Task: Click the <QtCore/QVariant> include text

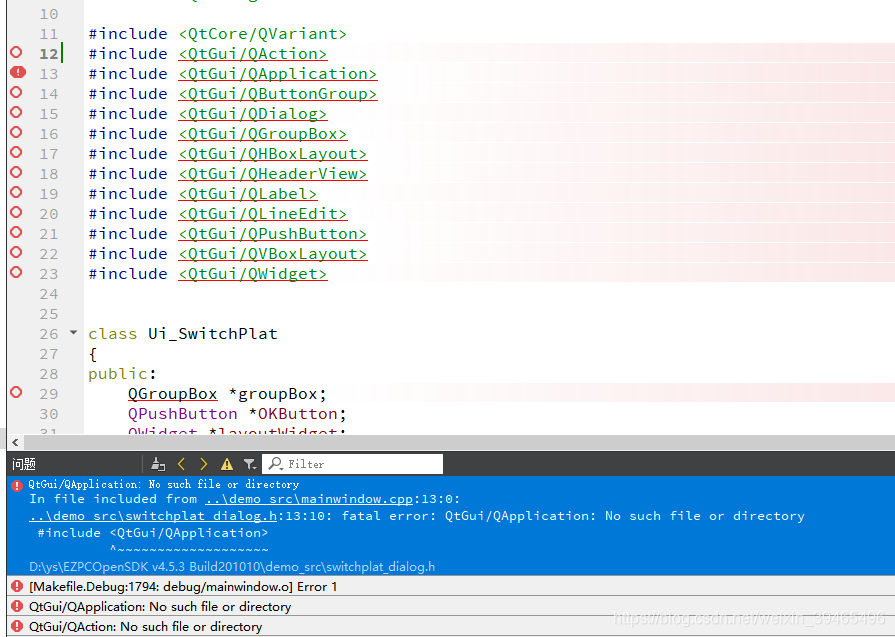Action: 263,34
